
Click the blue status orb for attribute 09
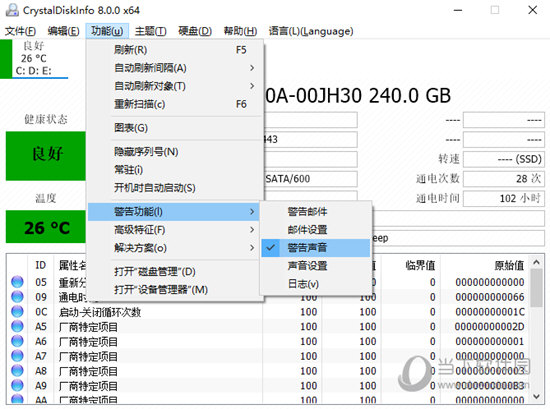tap(17, 297)
